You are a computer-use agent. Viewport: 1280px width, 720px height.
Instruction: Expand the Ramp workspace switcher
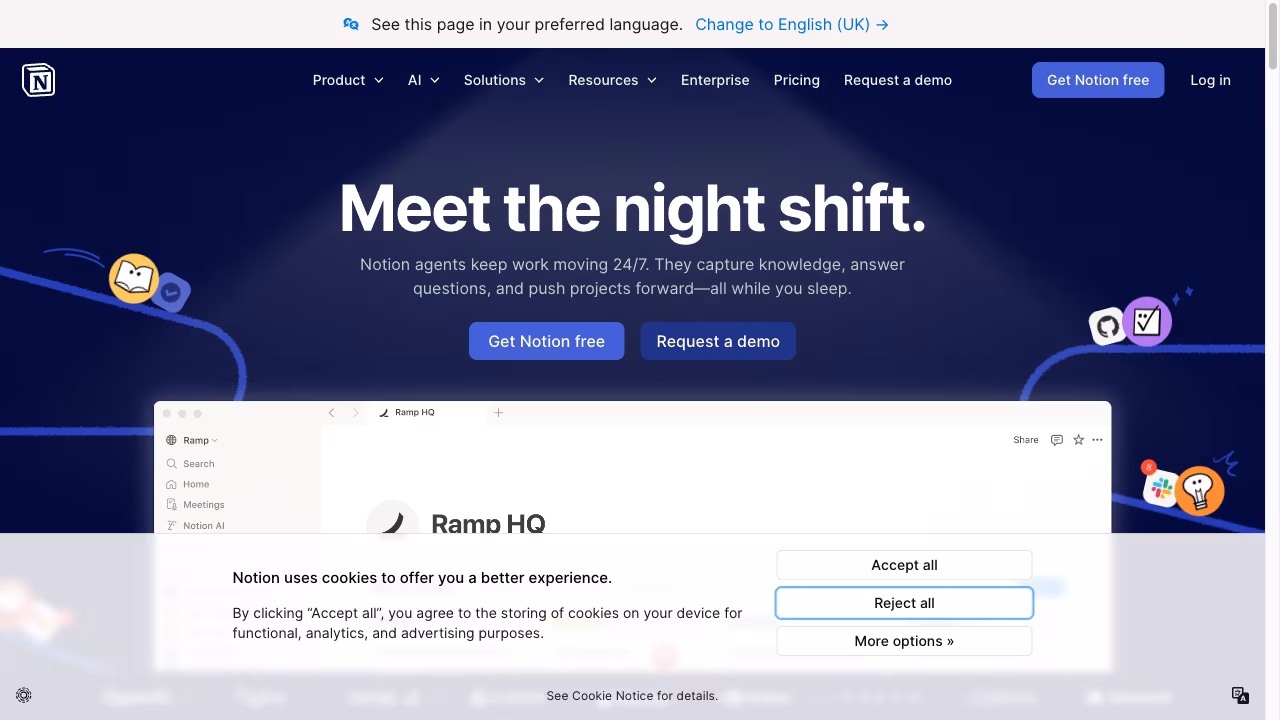pyautogui.click(x=192, y=440)
